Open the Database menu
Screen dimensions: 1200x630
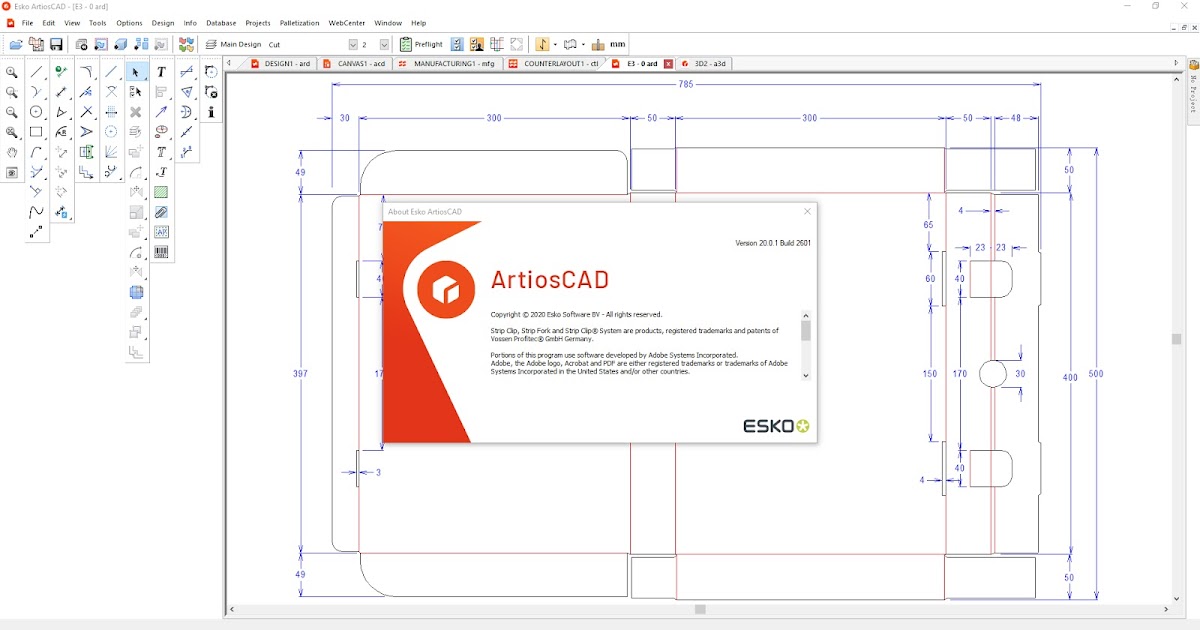pos(221,22)
